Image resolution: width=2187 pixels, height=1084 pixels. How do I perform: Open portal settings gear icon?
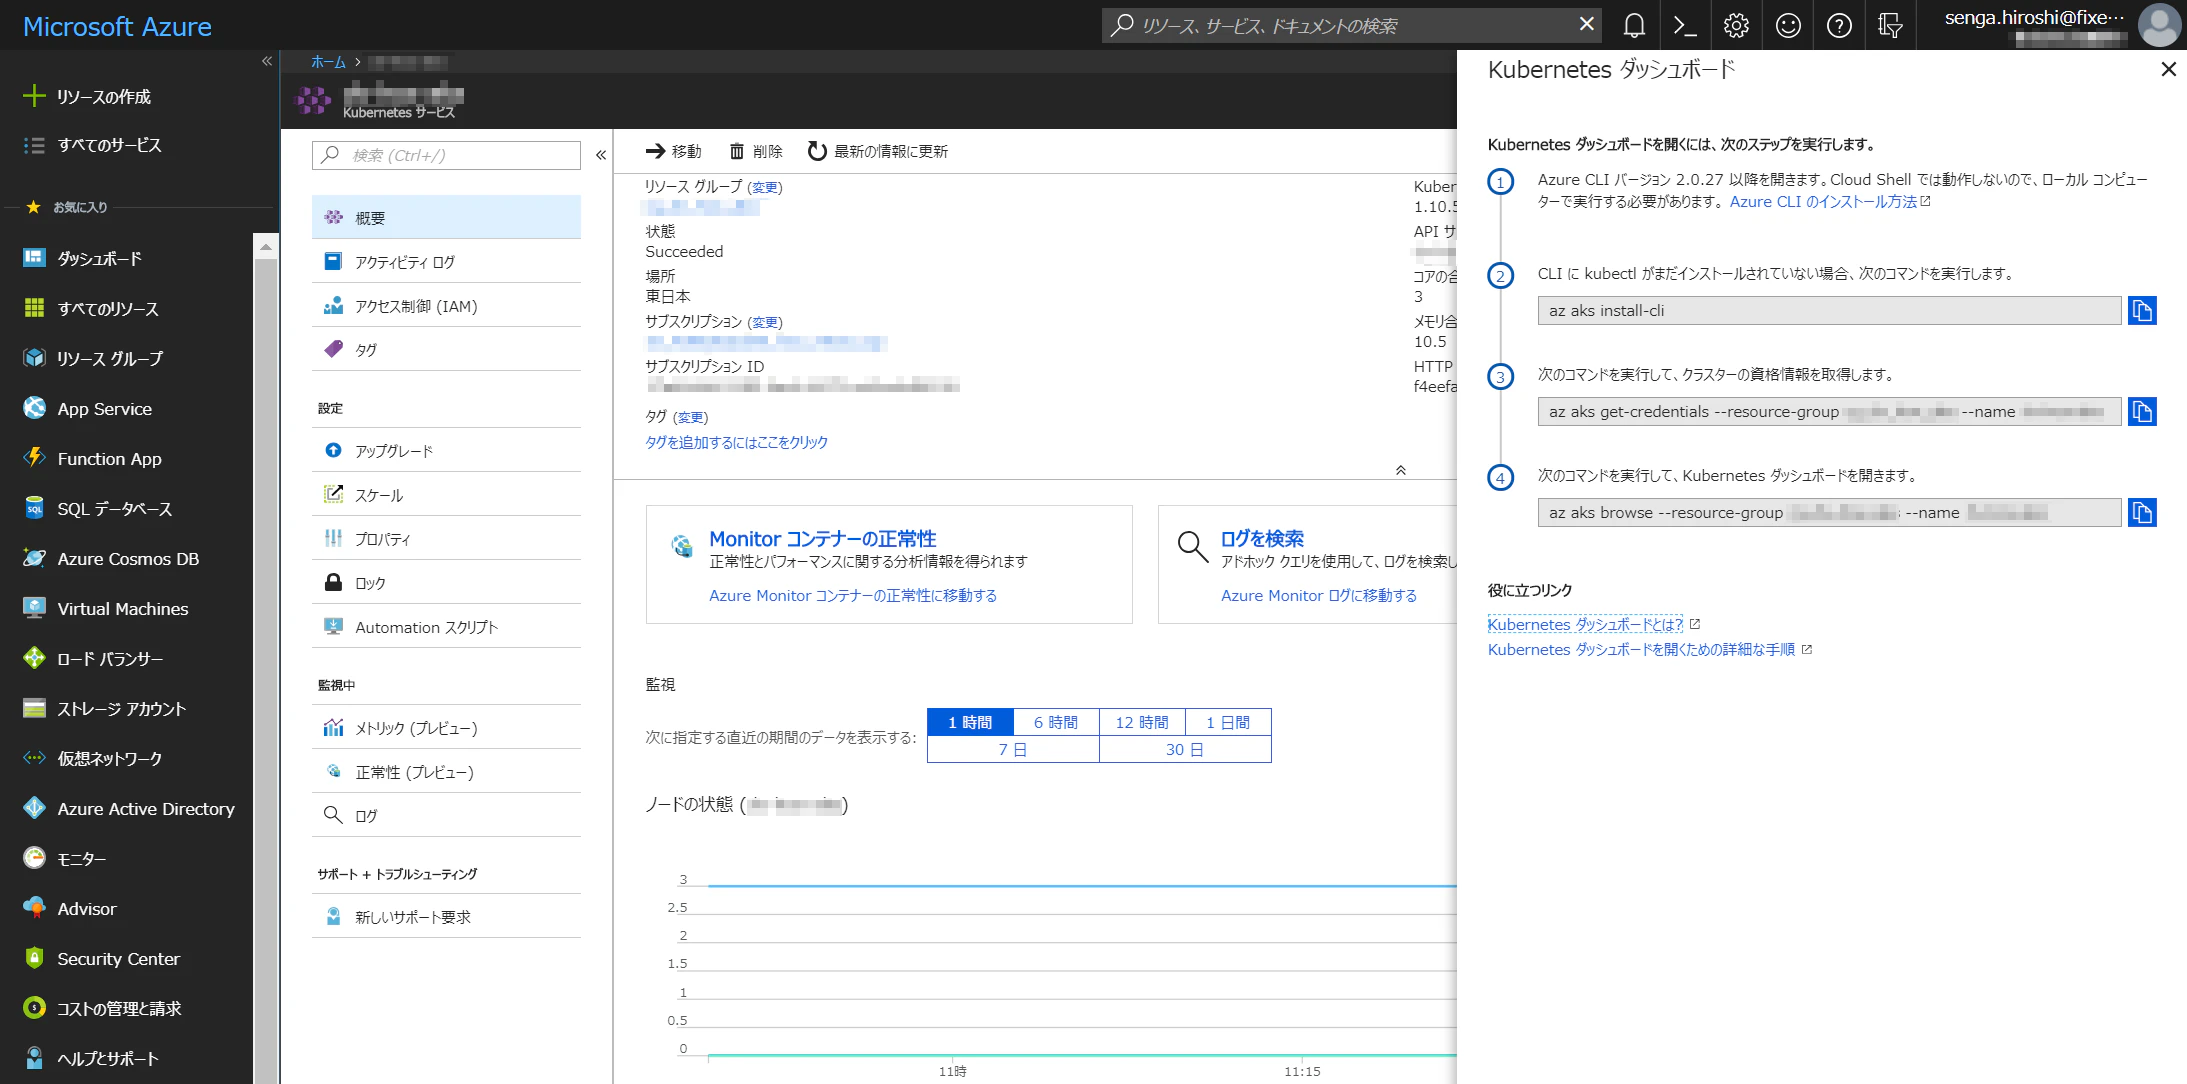pos(1737,26)
